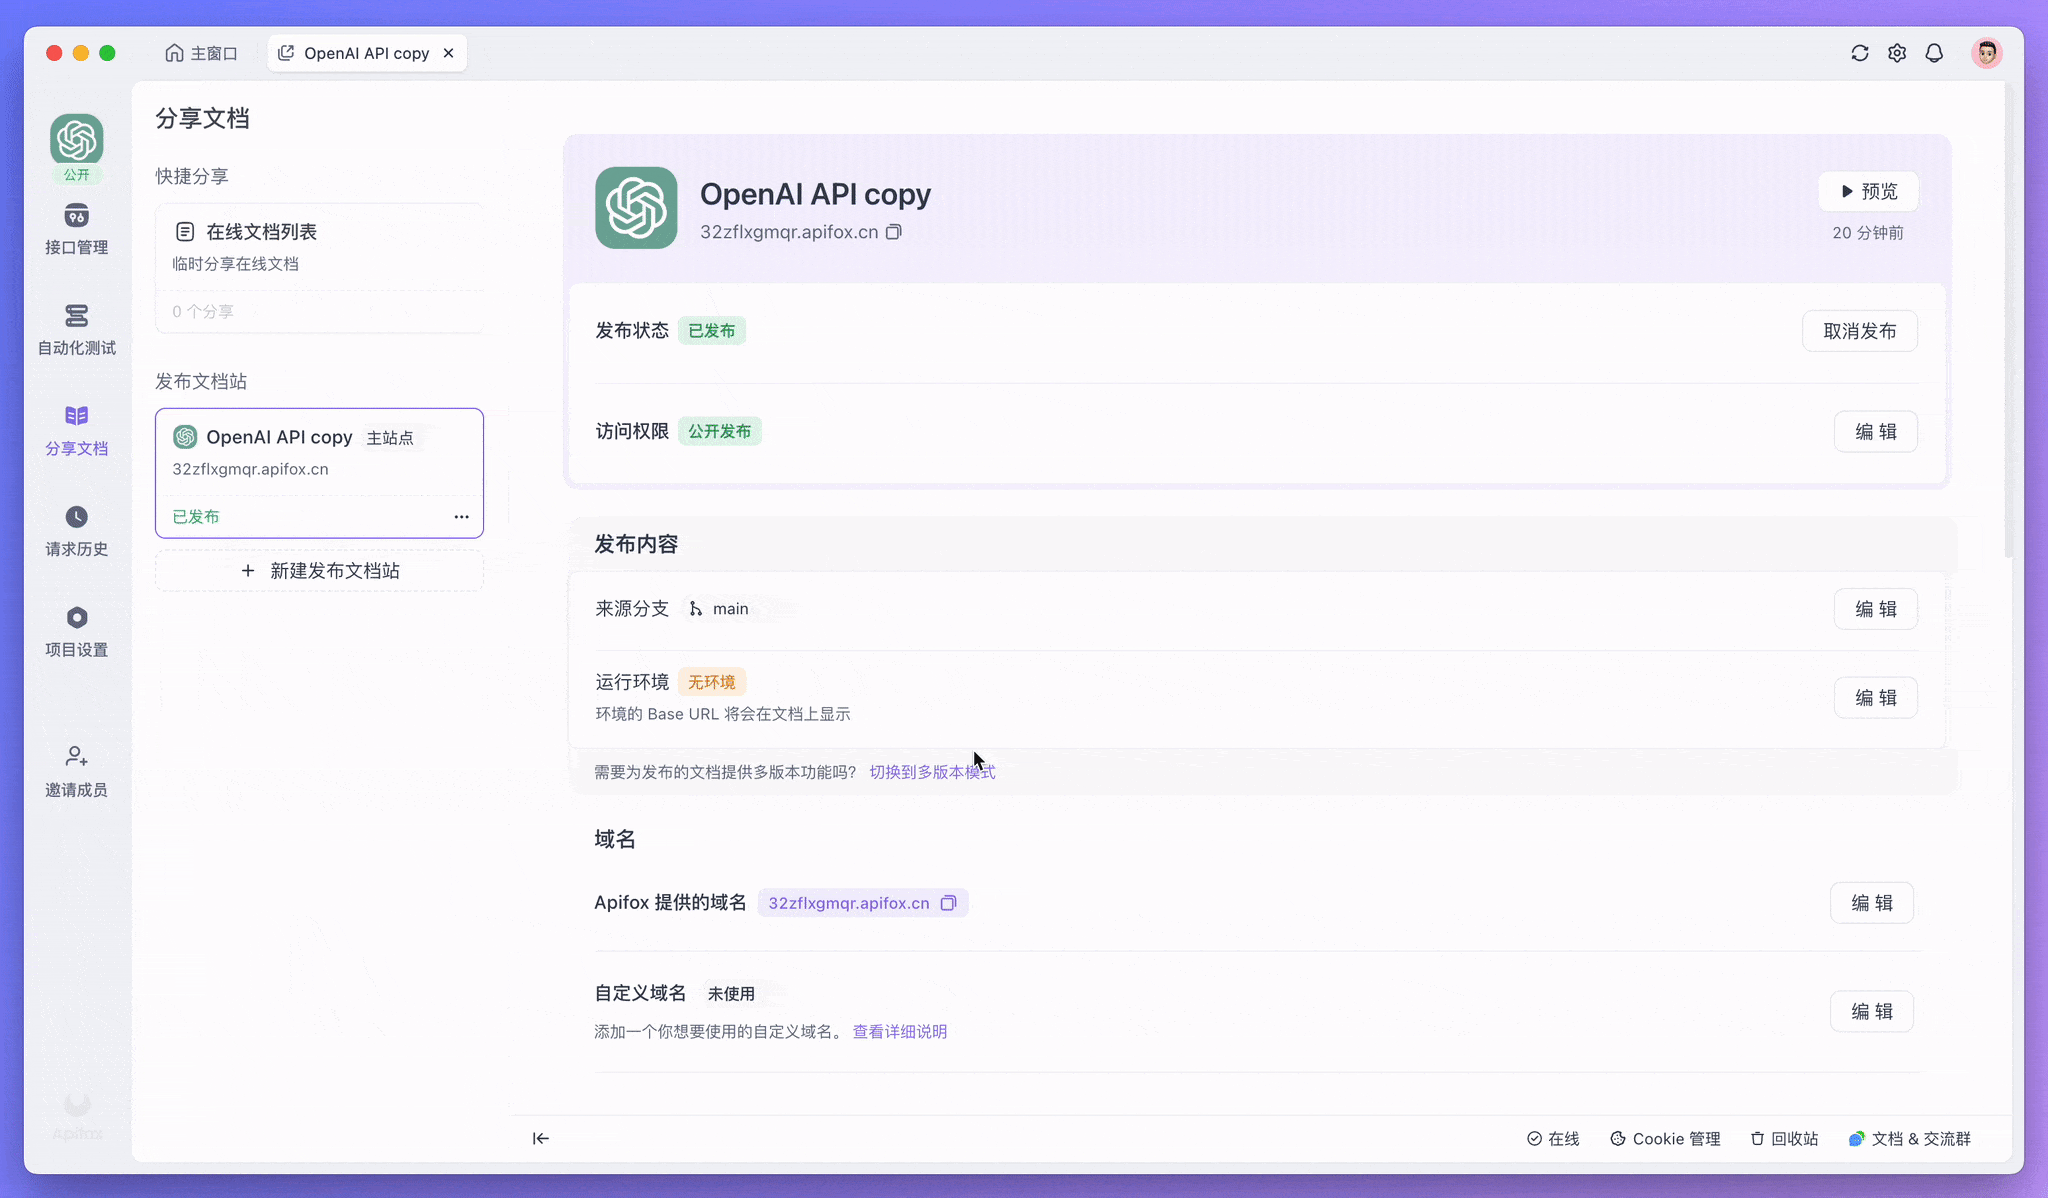This screenshot has width=2048, height=1198.
Task: Select the OpenAI API copy tab
Action: pyautogui.click(x=366, y=53)
